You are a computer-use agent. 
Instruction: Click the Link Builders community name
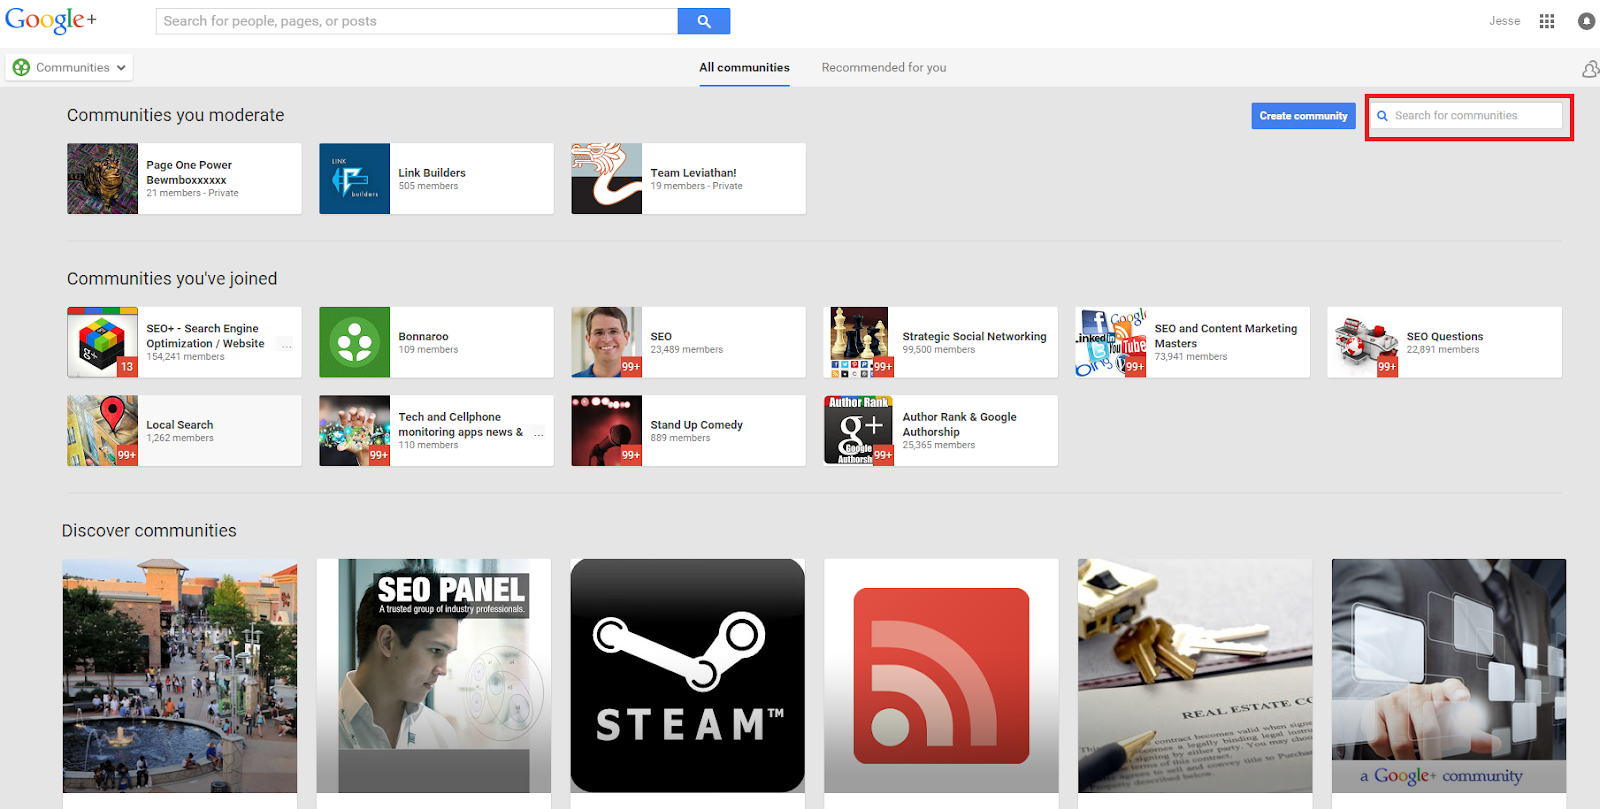click(x=432, y=173)
